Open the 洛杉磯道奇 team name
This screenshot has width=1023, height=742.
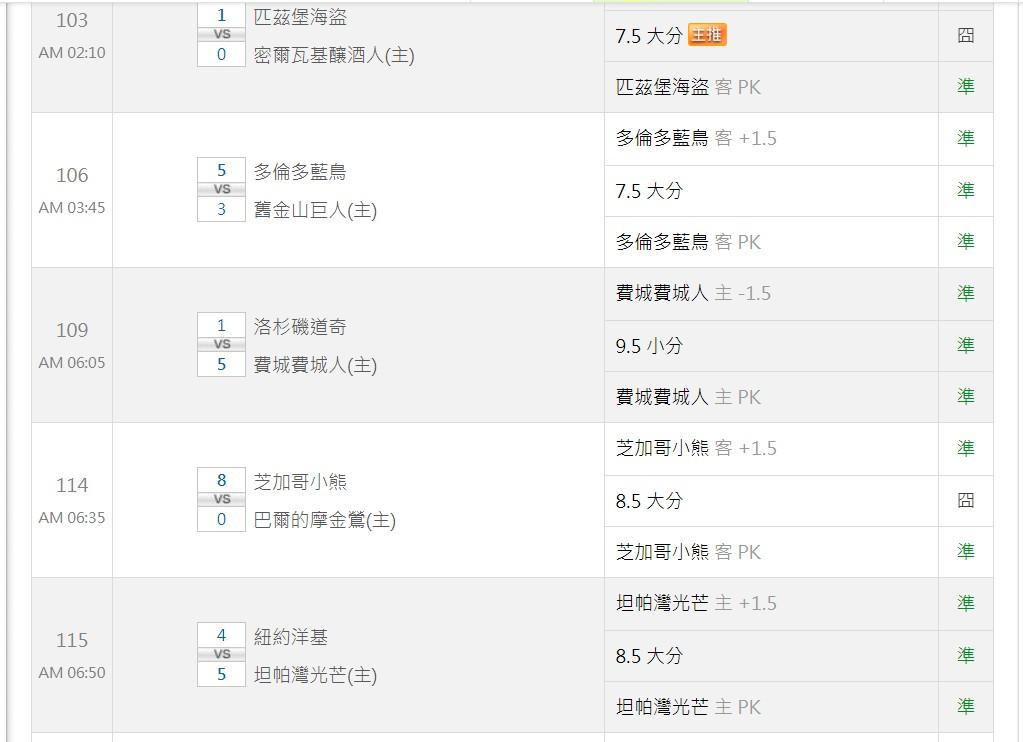tap(300, 327)
